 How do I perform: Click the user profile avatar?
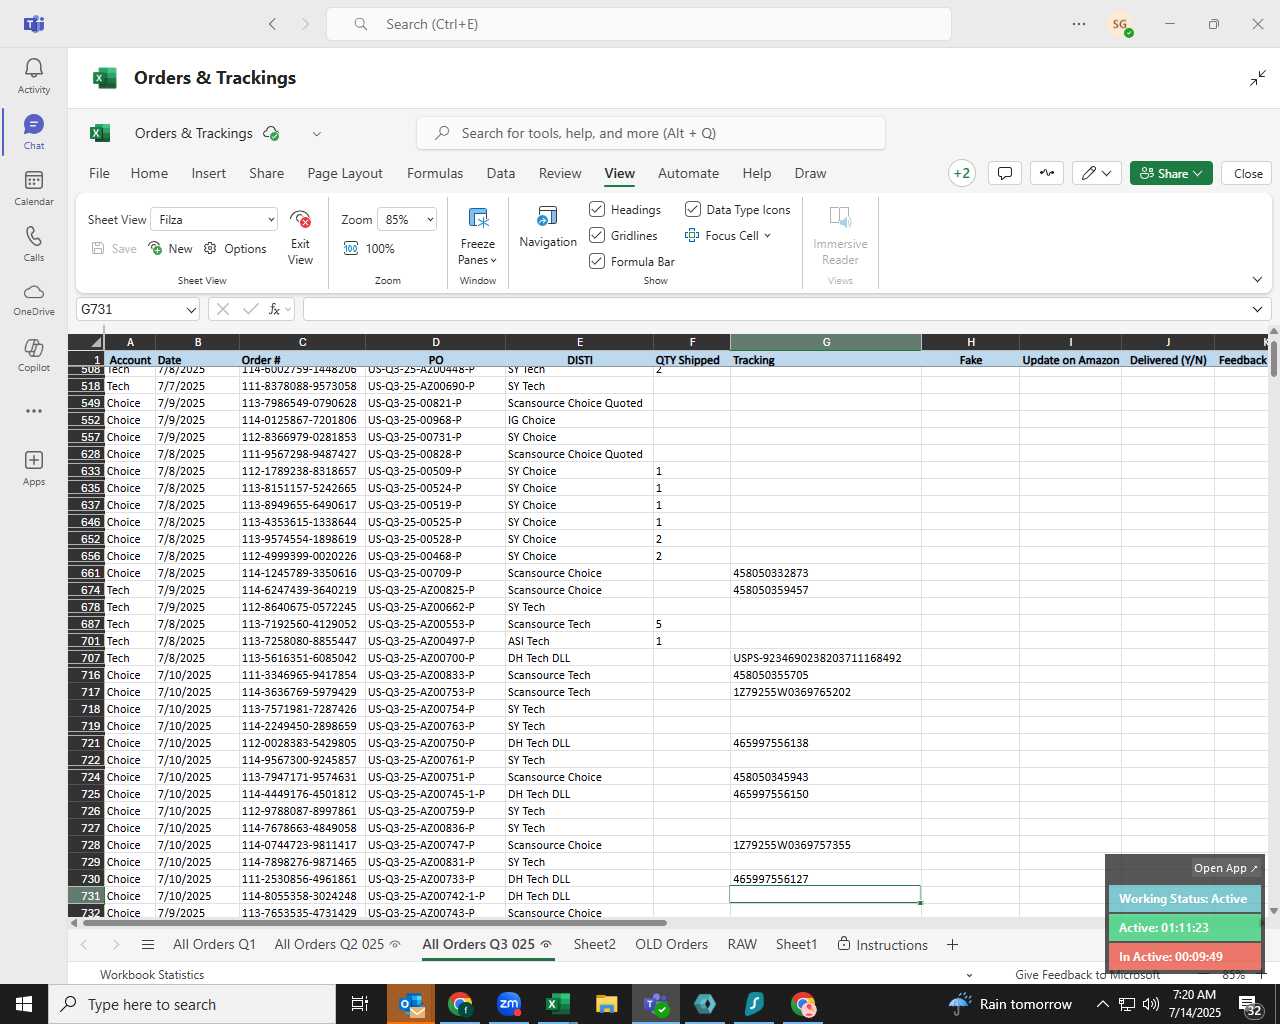click(x=1120, y=24)
